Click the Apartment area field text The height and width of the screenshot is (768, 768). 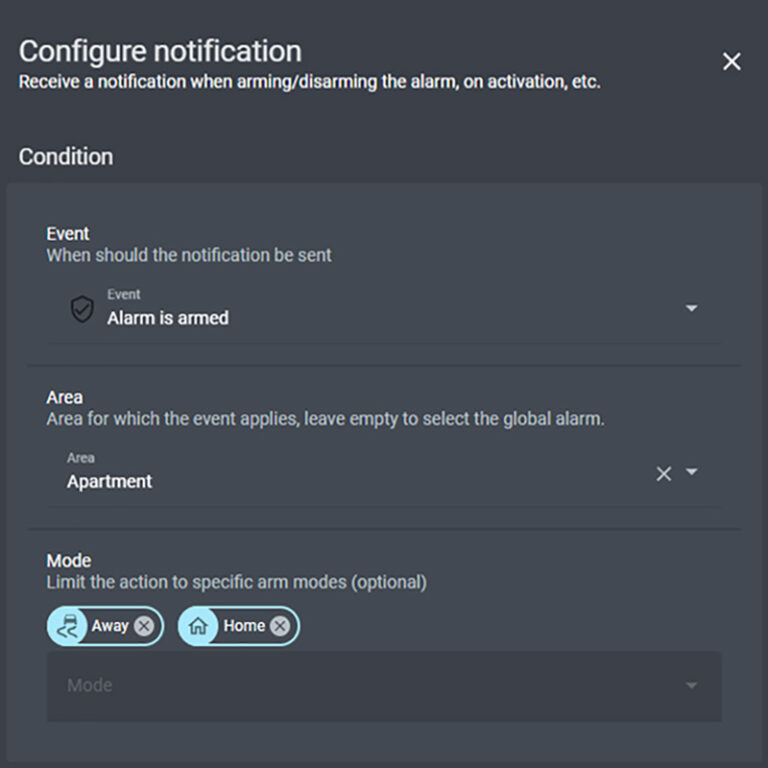[x=110, y=481]
